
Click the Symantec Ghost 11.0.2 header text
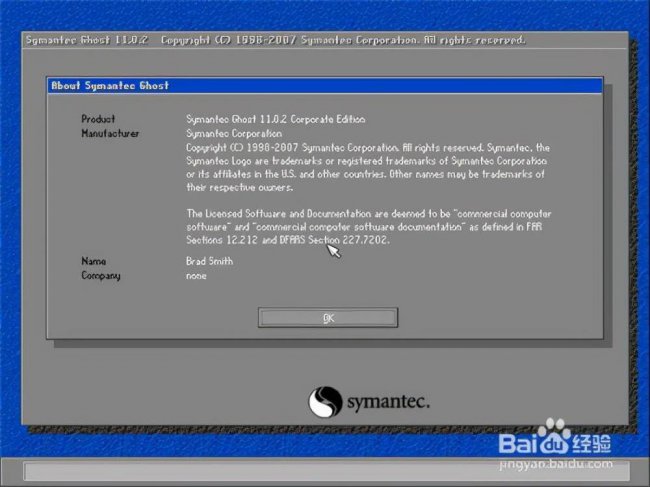[87, 40]
